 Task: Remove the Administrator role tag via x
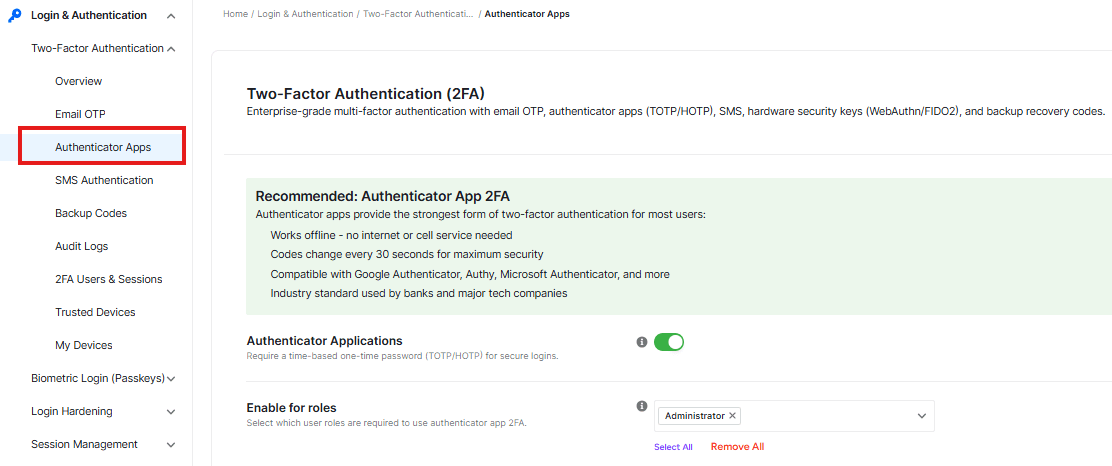coord(733,416)
